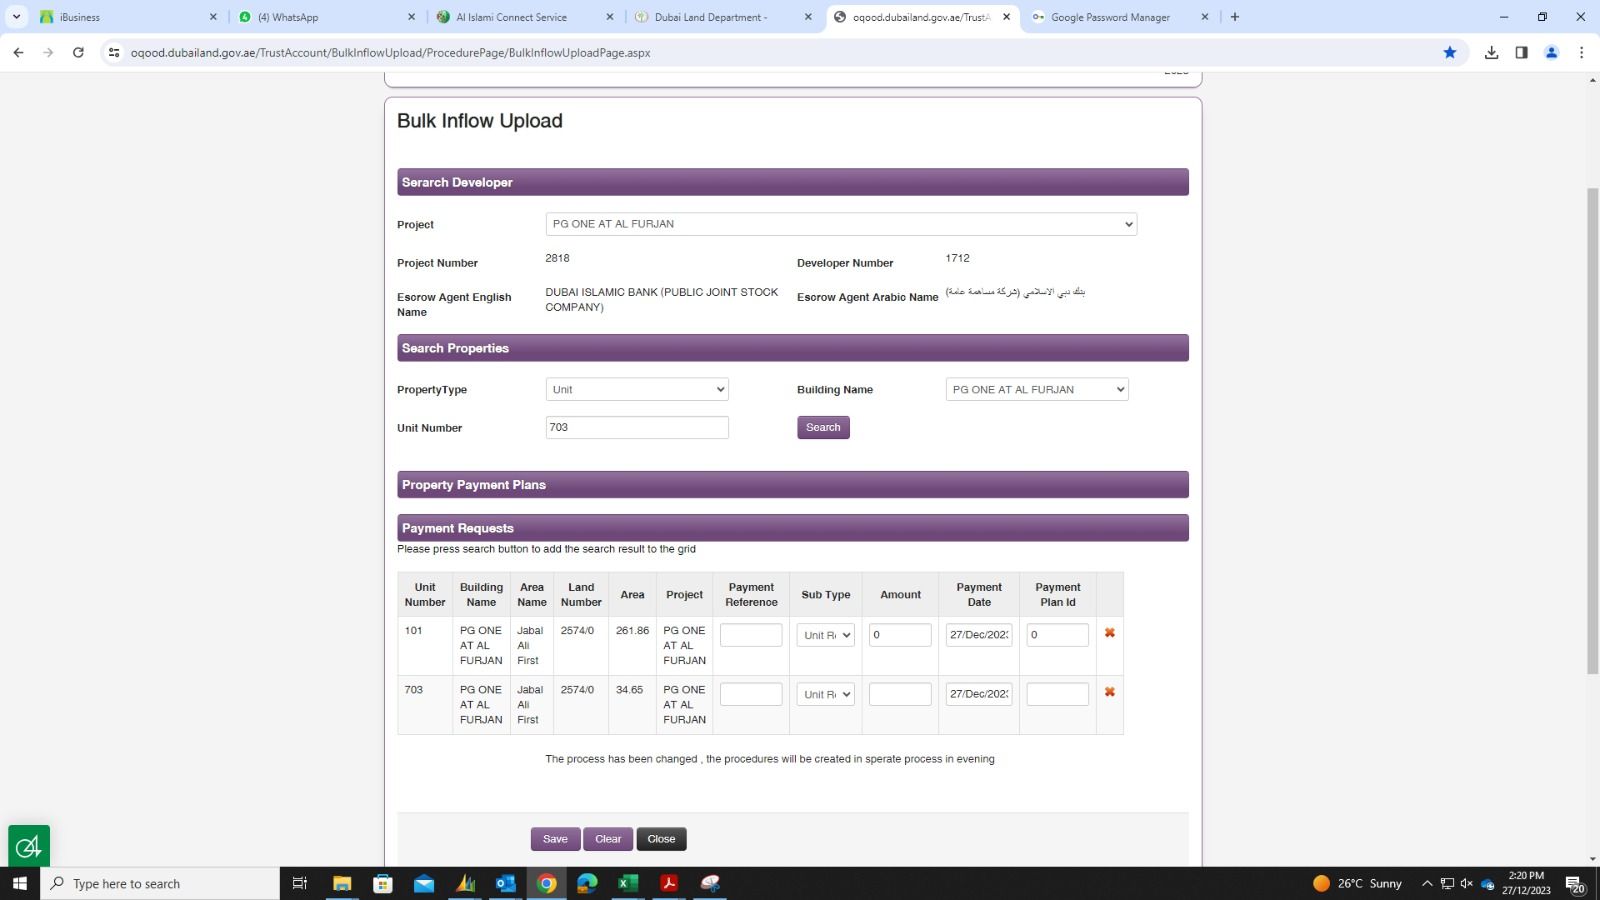The width and height of the screenshot is (1600, 900).
Task: Delete the unit 101 payment row
Action: pos(1109,633)
